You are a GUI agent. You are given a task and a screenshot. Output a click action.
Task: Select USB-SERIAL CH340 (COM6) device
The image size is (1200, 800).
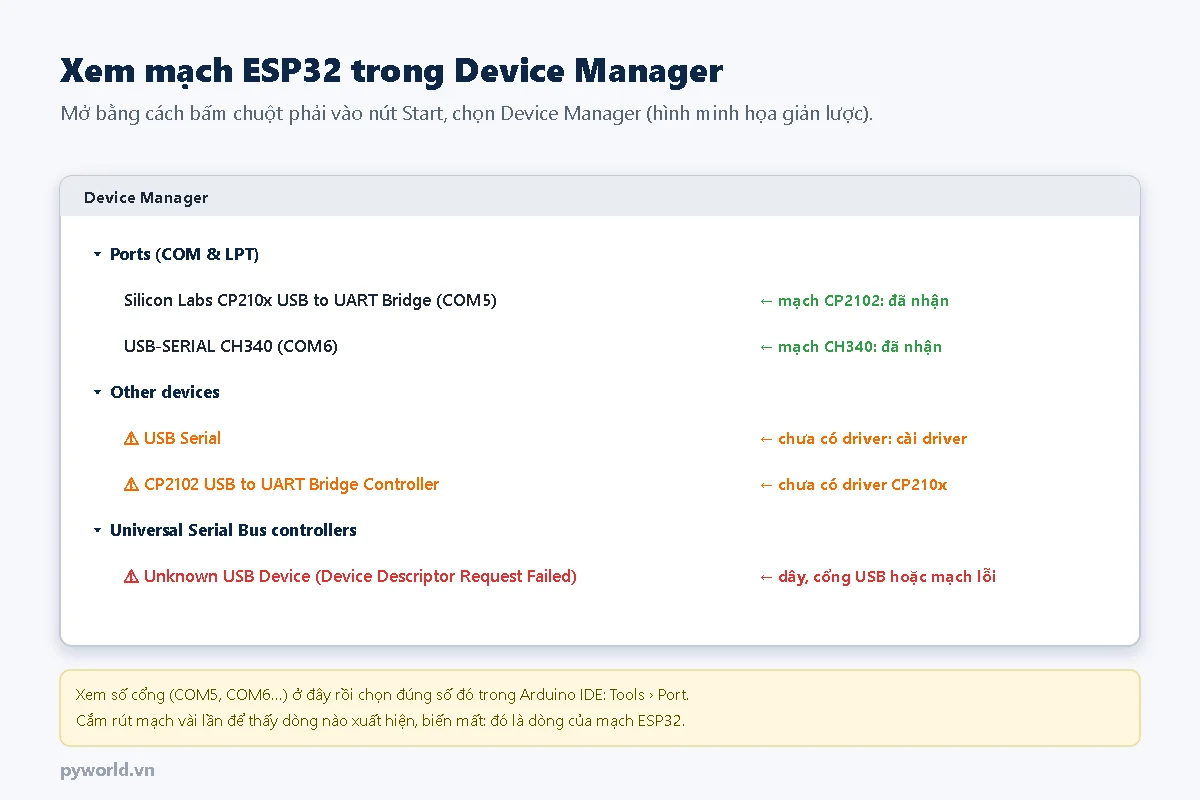point(231,346)
